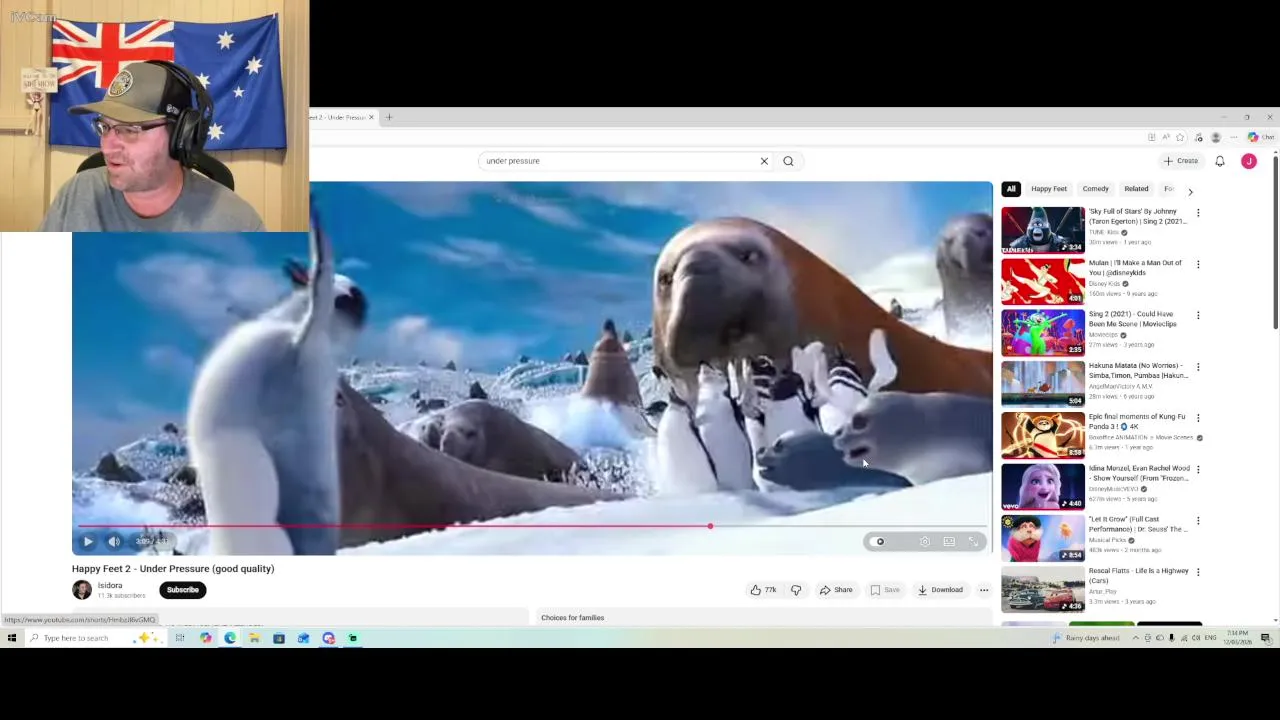Save video to a playlist
The height and width of the screenshot is (720, 1280).
point(885,590)
